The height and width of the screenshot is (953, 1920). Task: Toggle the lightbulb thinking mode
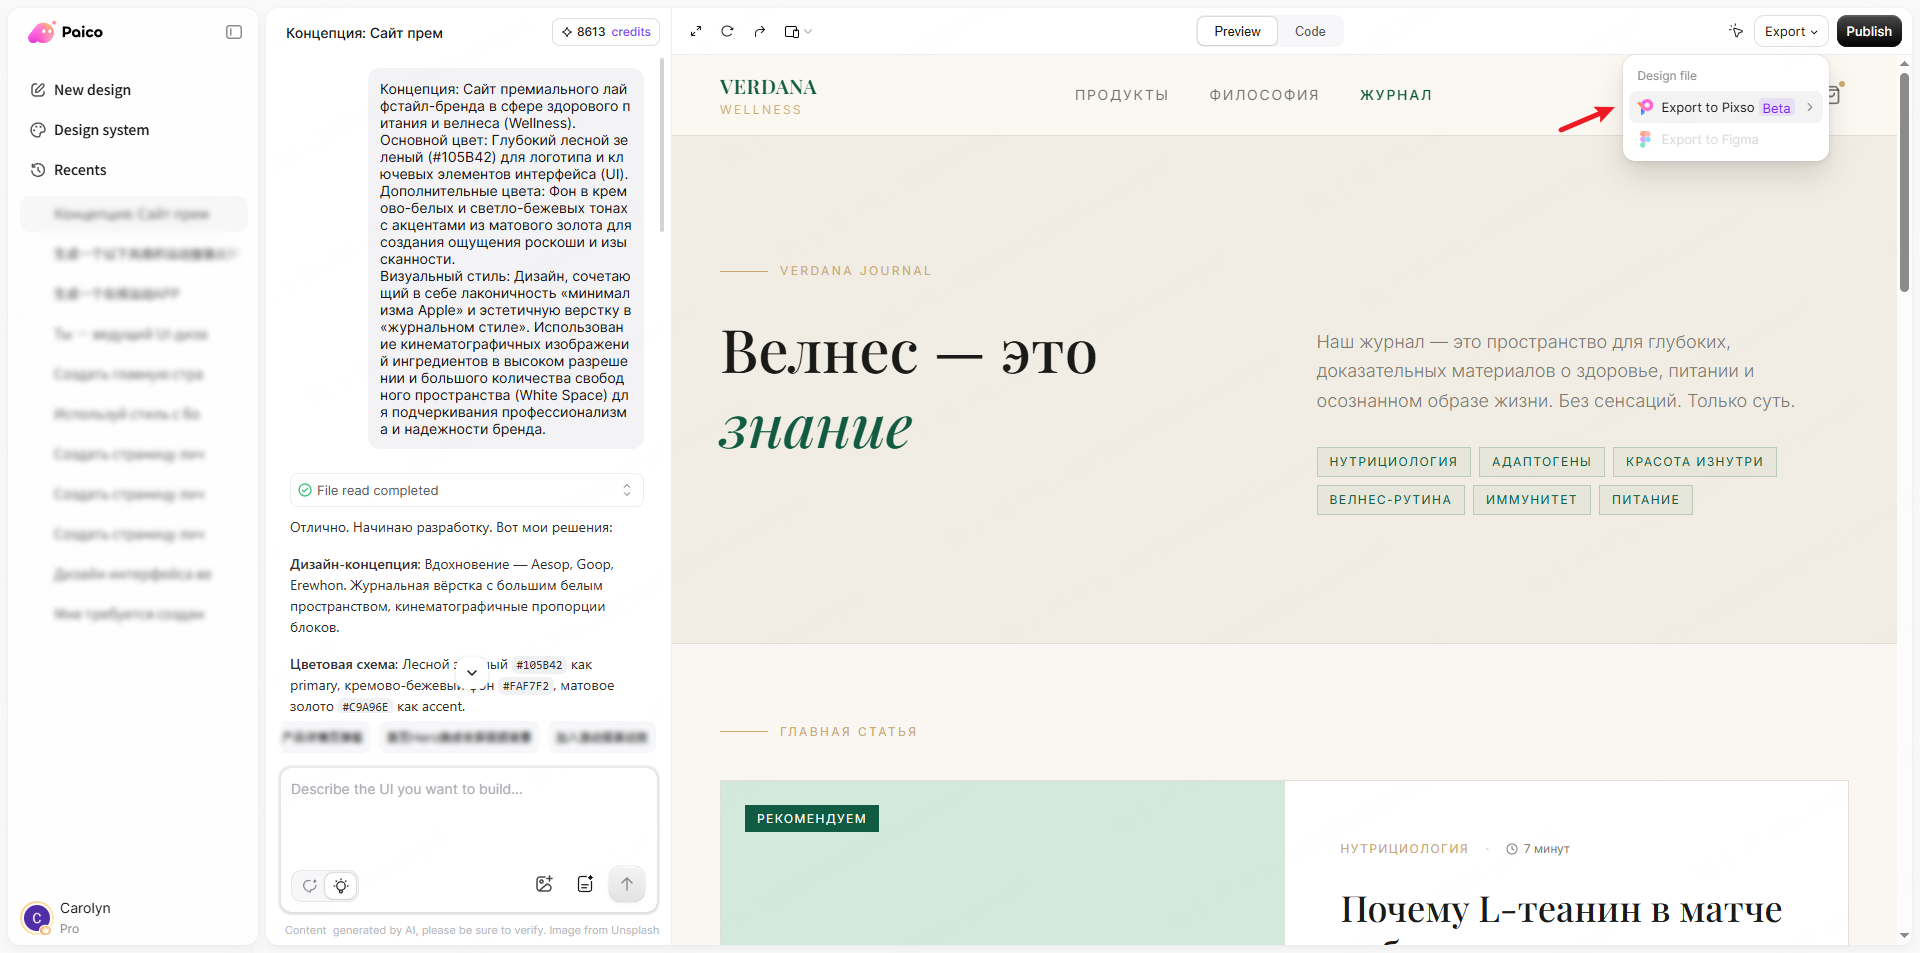tap(341, 885)
